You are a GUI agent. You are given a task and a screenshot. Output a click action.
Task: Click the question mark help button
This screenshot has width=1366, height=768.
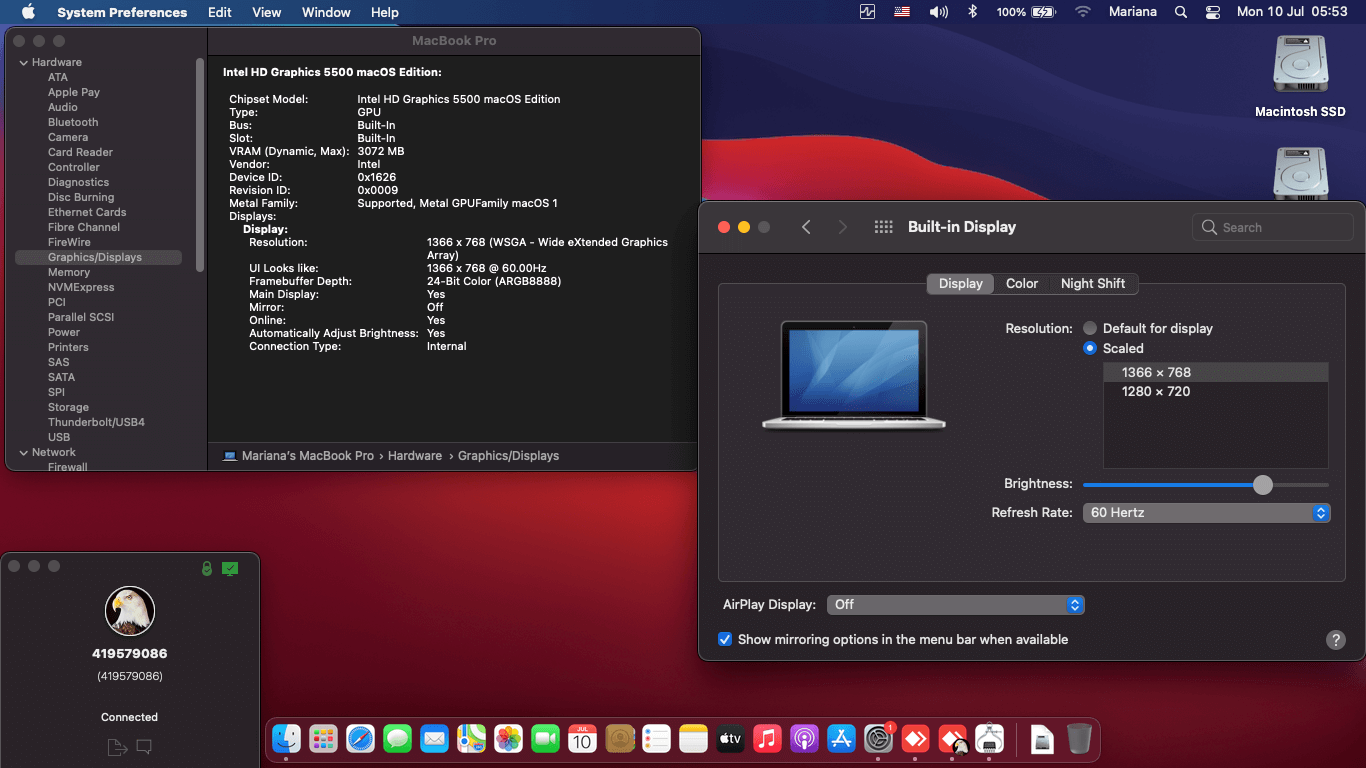point(1335,640)
